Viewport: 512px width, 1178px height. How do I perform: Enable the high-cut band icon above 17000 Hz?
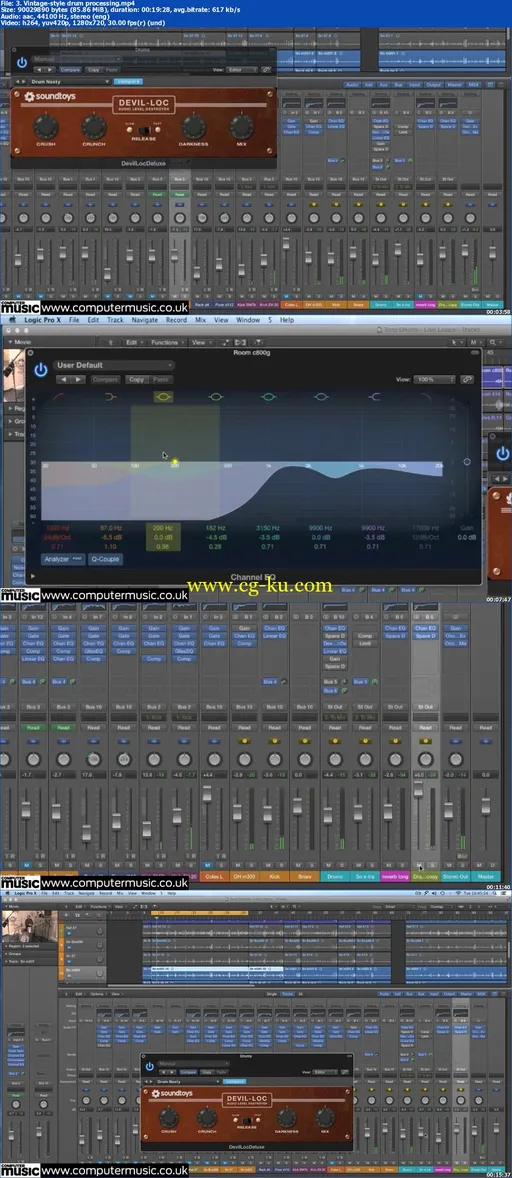point(426,396)
